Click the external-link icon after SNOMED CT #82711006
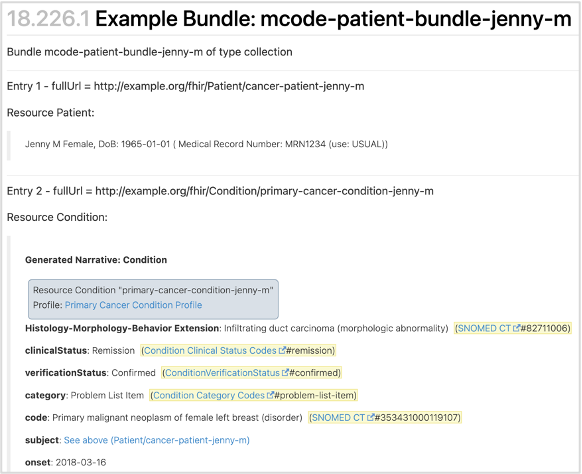The image size is (582, 474). point(516,328)
